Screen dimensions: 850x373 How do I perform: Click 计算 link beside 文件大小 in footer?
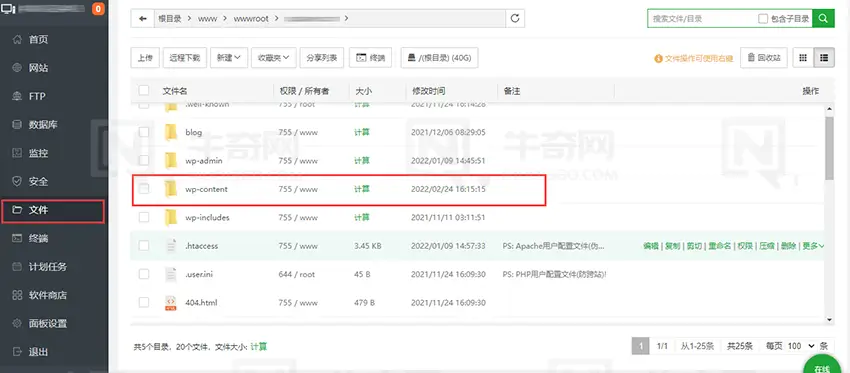(259, 346)
